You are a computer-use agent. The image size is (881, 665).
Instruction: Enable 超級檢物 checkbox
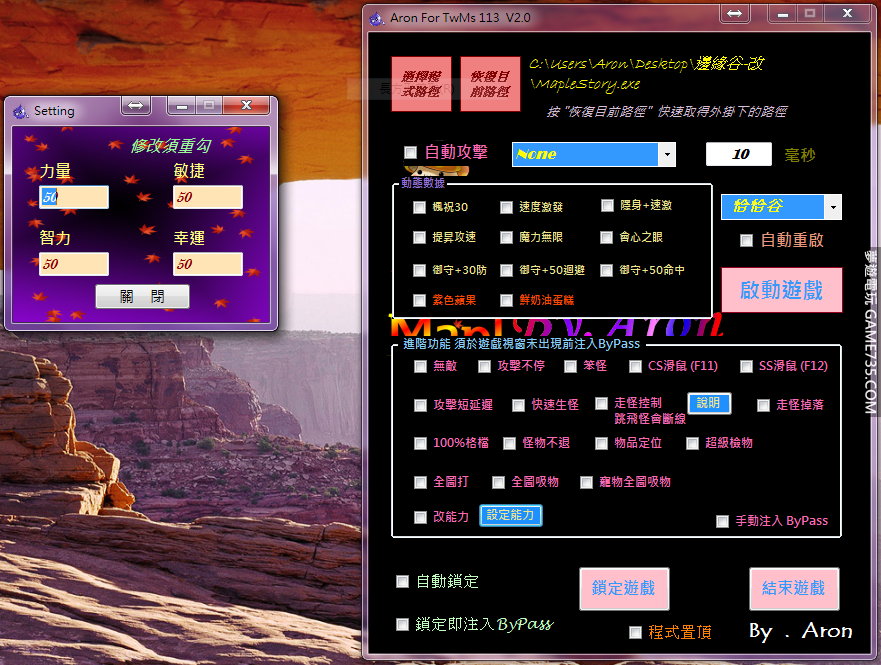(692, 444)
